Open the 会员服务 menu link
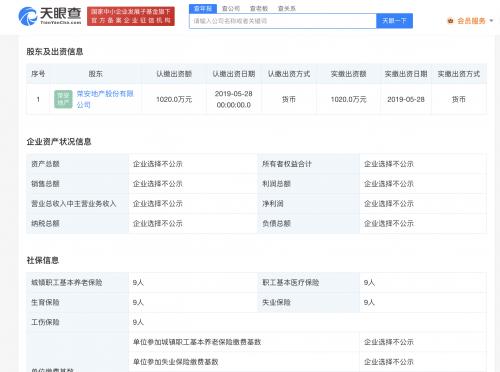 point(471,21)
